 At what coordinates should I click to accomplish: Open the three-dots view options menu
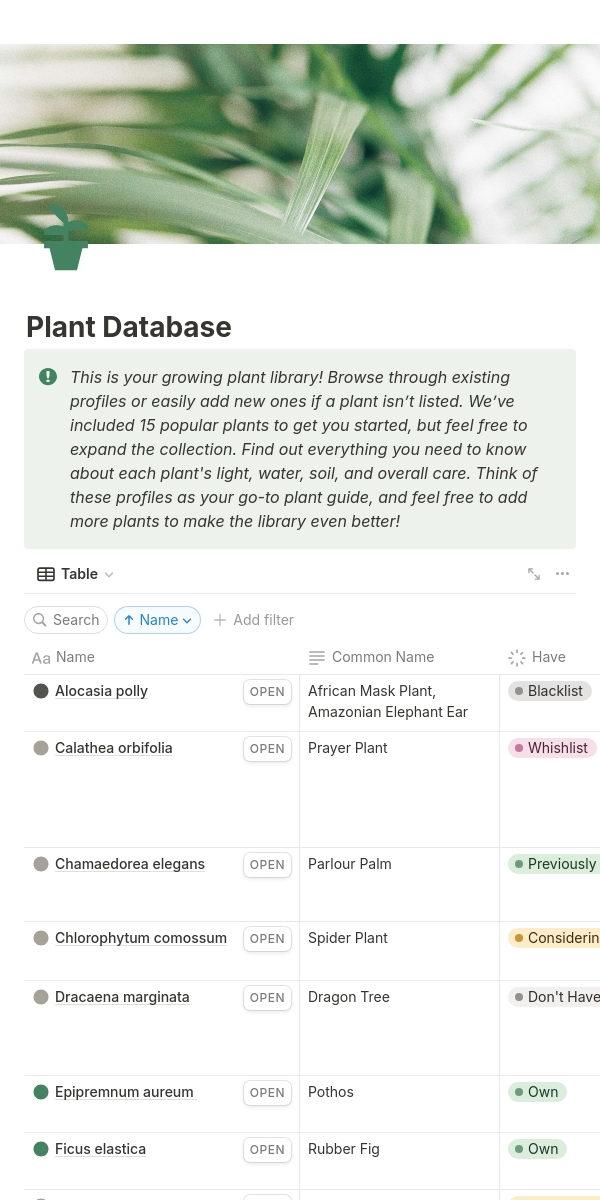pyautogui.click(x=562, y=574)
